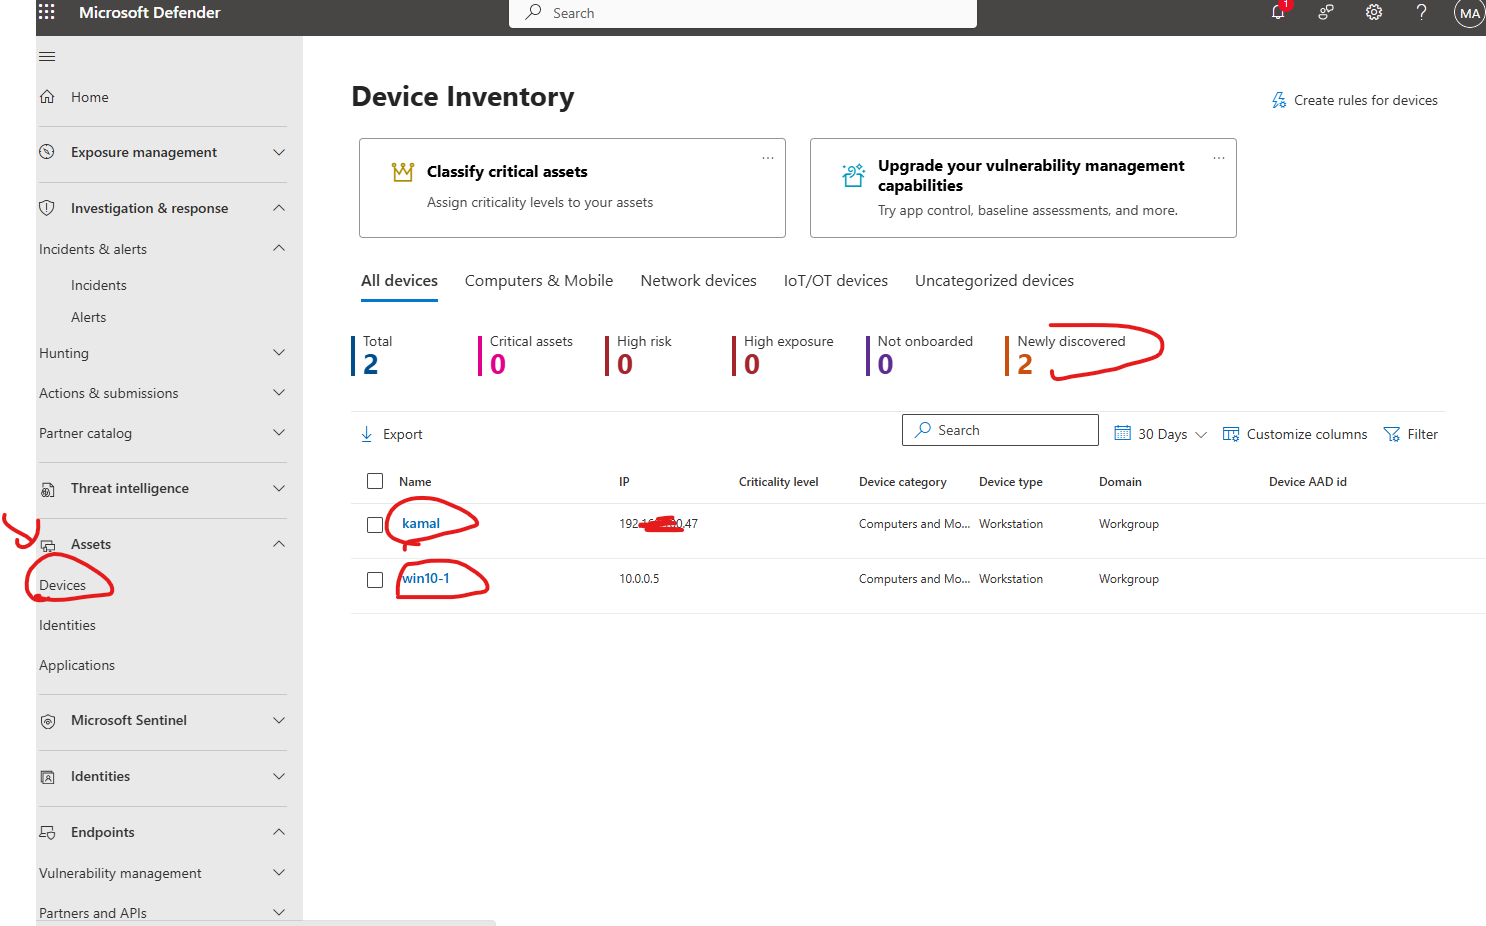Click the Upgrade vulnerability management icon
The image size is (1486, 926).
coord(853,176)
